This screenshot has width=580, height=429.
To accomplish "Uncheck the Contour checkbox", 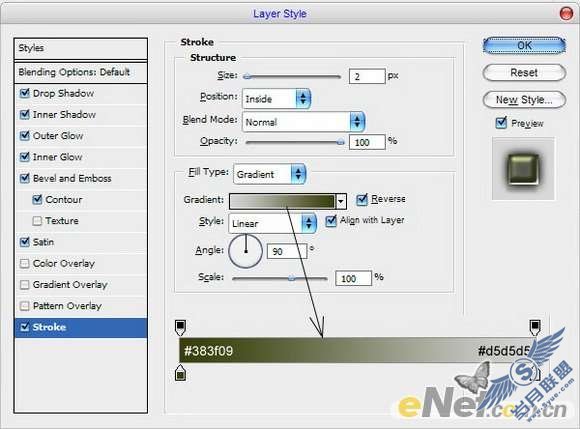I will pyautogui.click(x=37, y=199).
